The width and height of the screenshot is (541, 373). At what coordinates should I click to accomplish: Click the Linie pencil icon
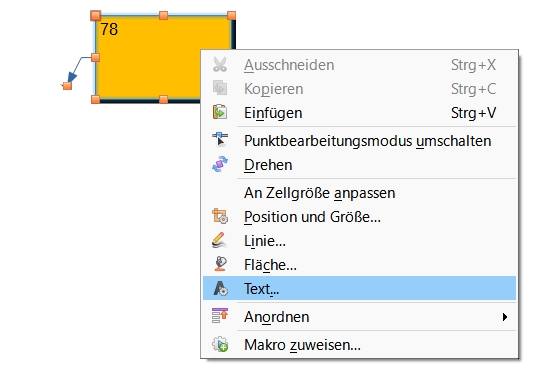[x=219, y=241]
